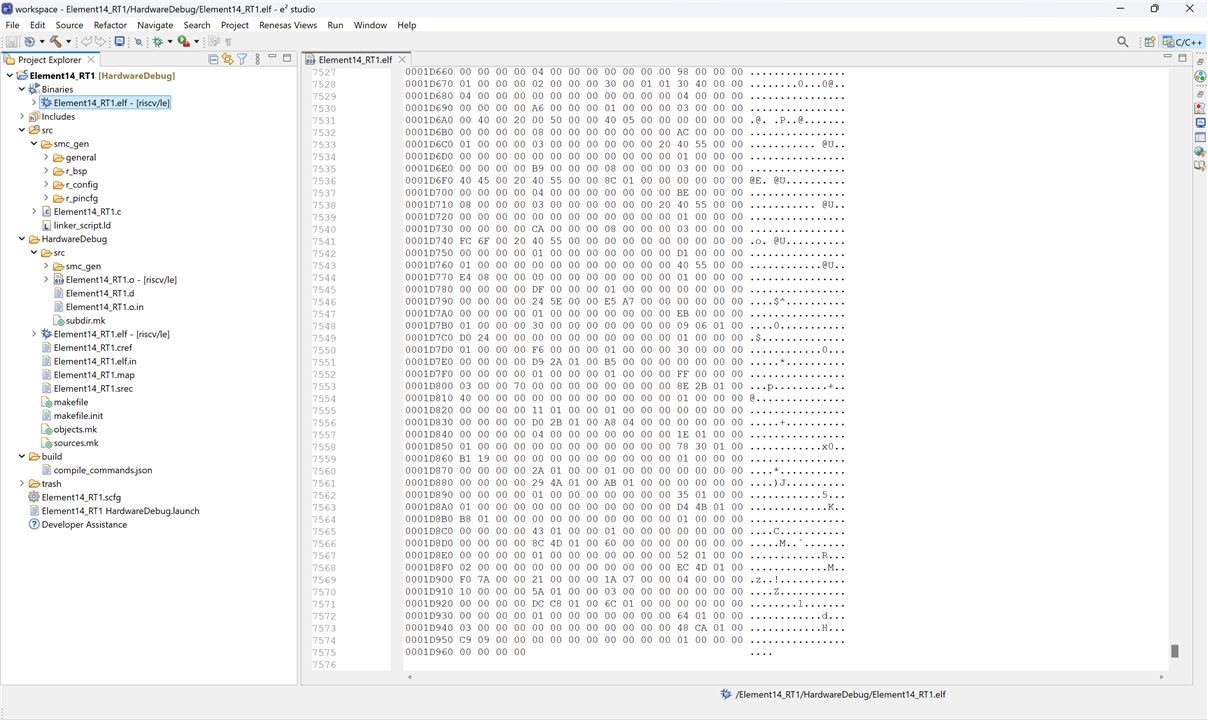Select Element14_RT1.map file

tap(93, 375)
